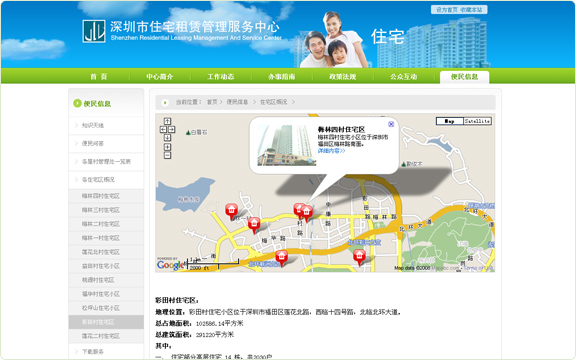Expand 便民问答 sidebar section

click(106, 144)
